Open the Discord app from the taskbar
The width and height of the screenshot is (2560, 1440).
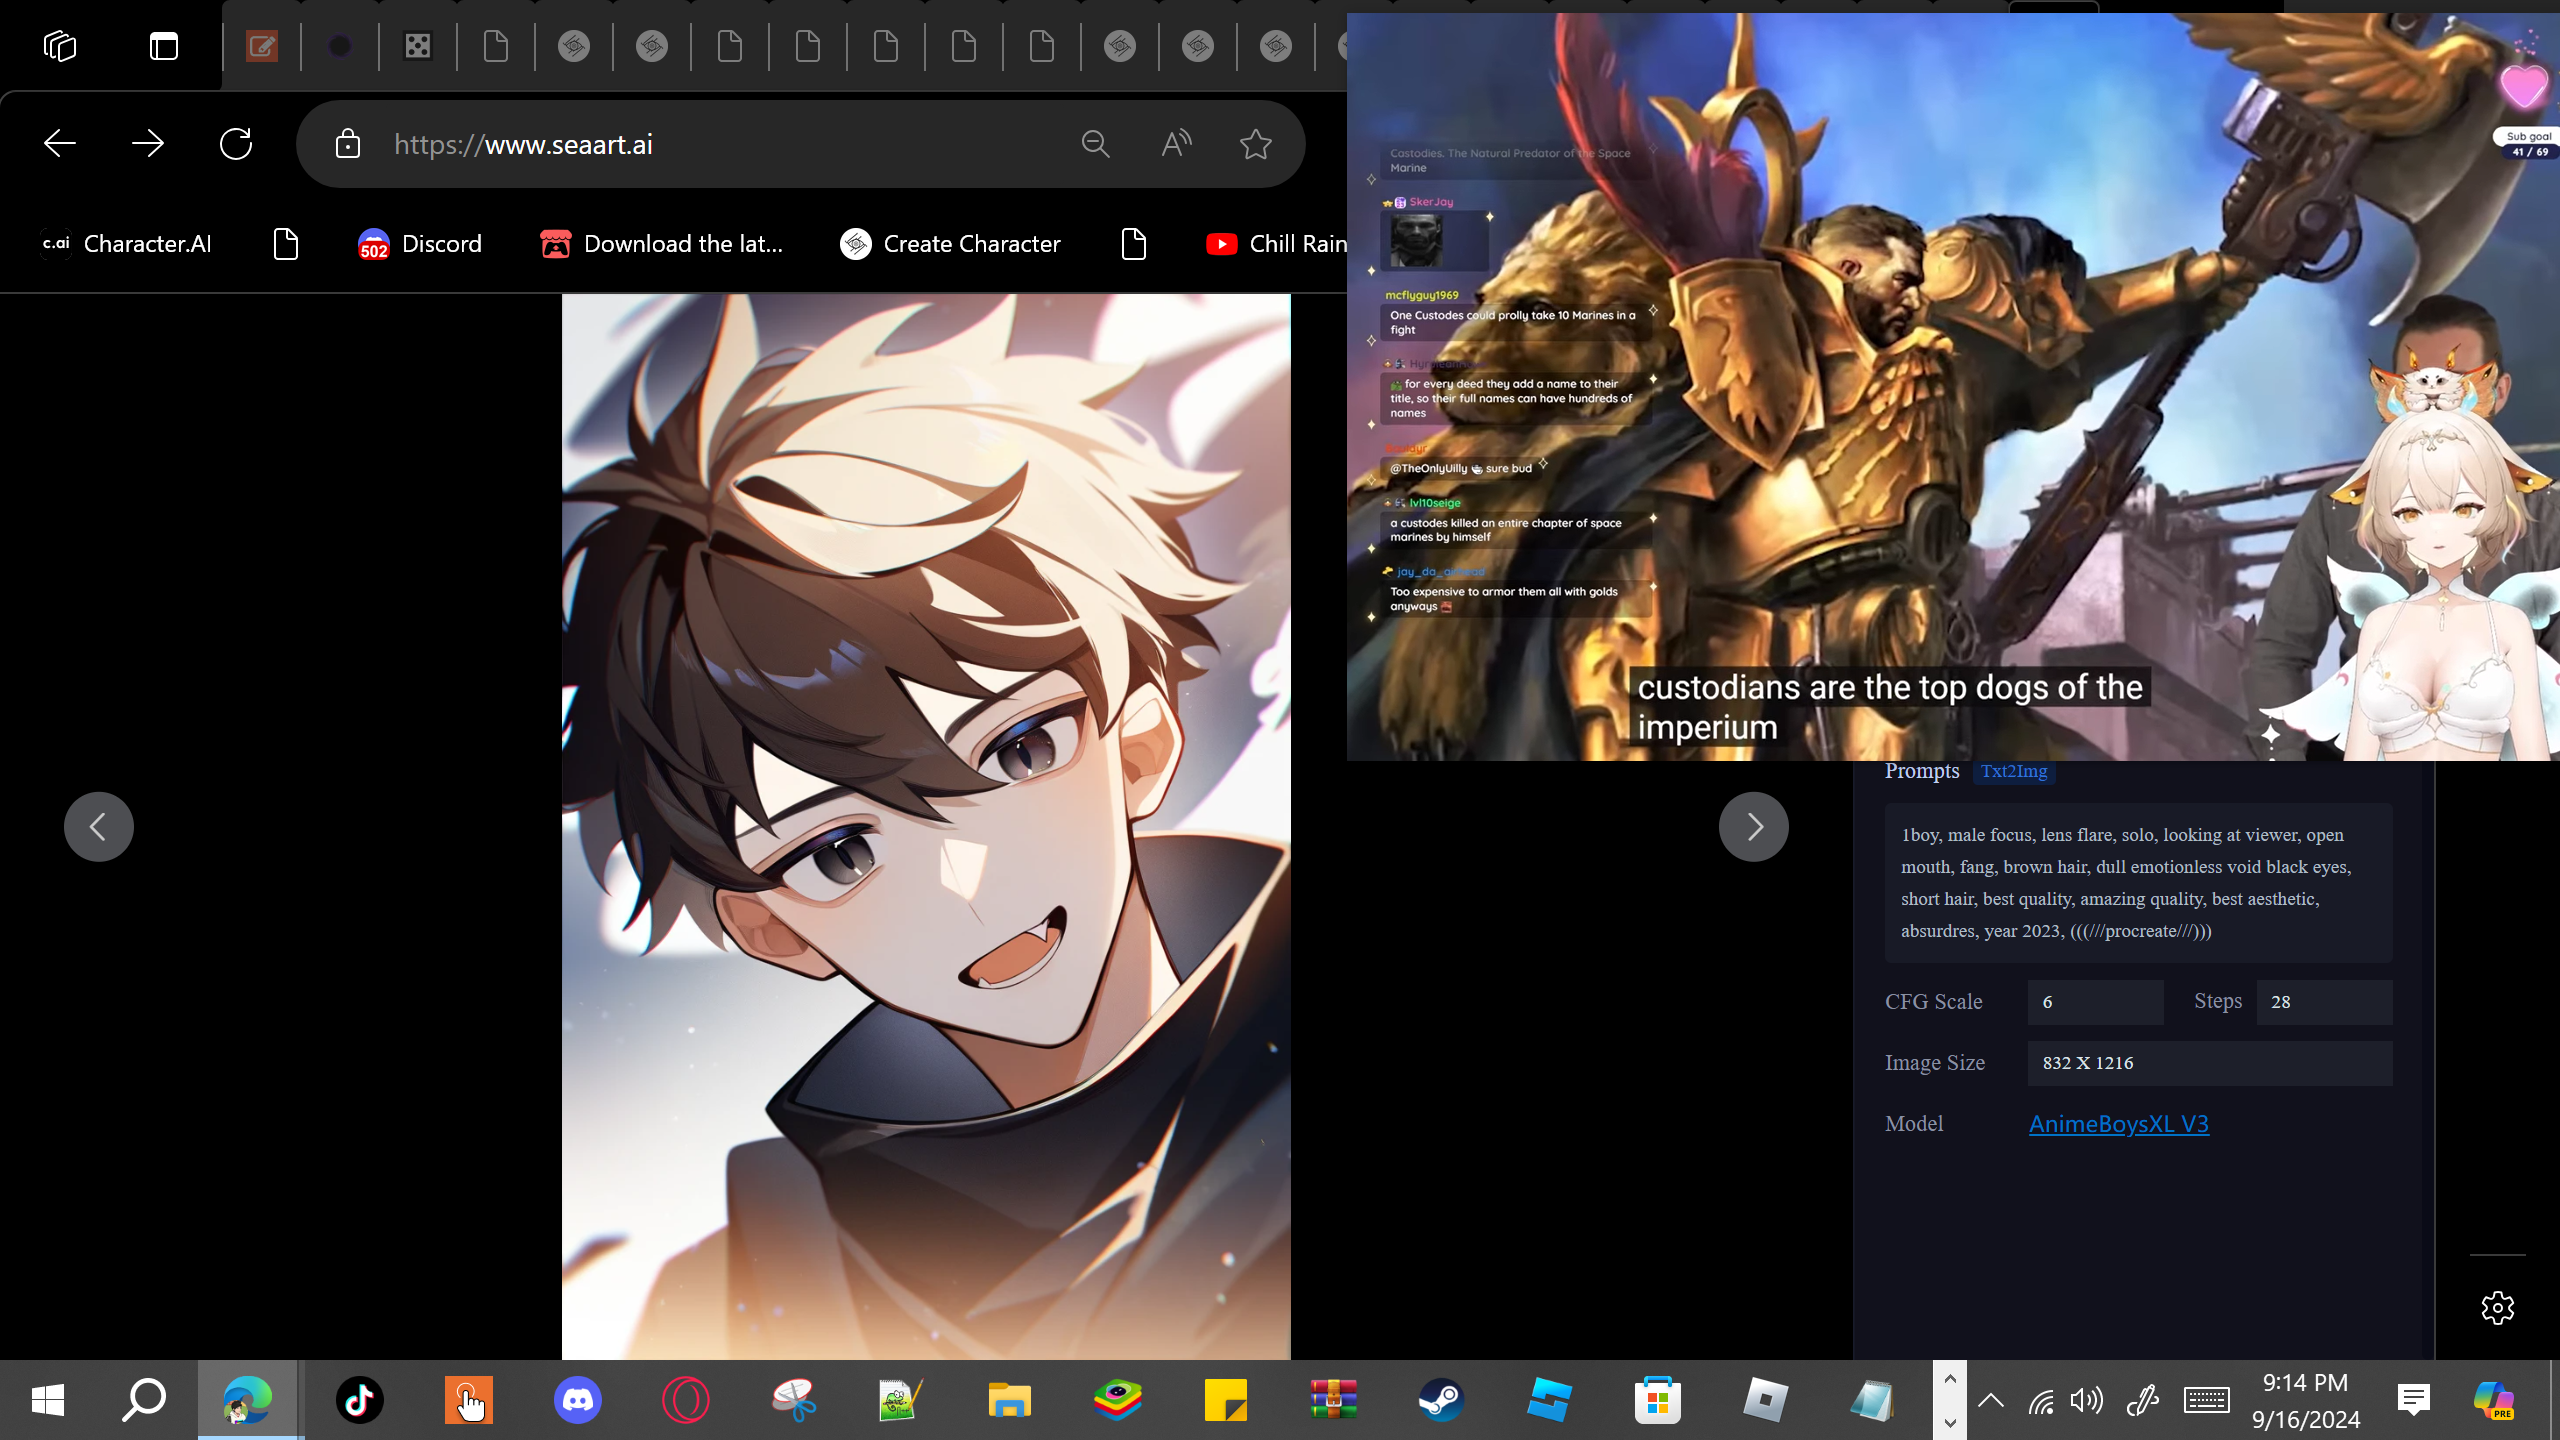point(578,1400)
